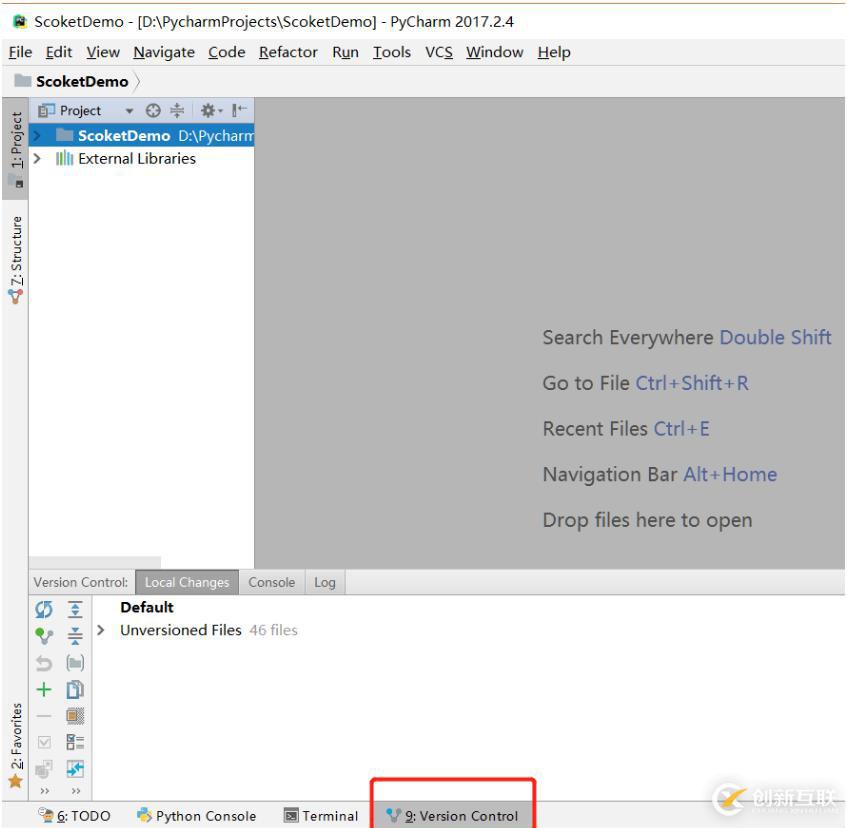Open Project panel settings gear

pos(211,111)
